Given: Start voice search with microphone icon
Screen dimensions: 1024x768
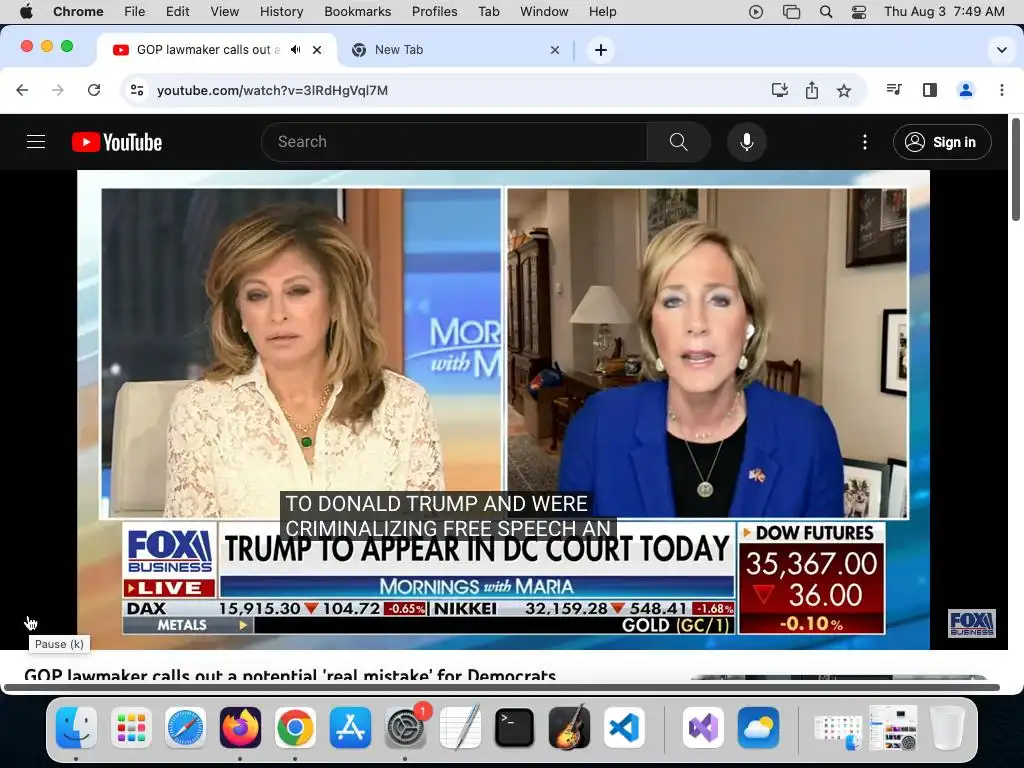Looking at the screenshot, I should (x=746, y=142).
